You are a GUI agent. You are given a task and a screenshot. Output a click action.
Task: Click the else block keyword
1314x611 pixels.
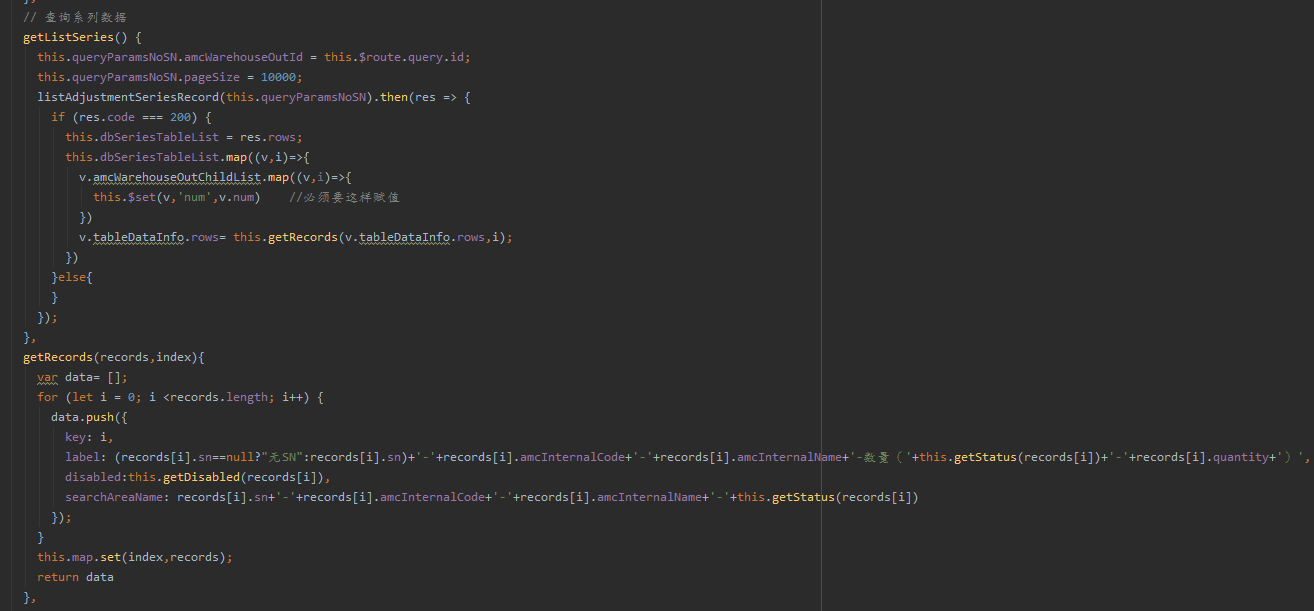click(72, 277)
